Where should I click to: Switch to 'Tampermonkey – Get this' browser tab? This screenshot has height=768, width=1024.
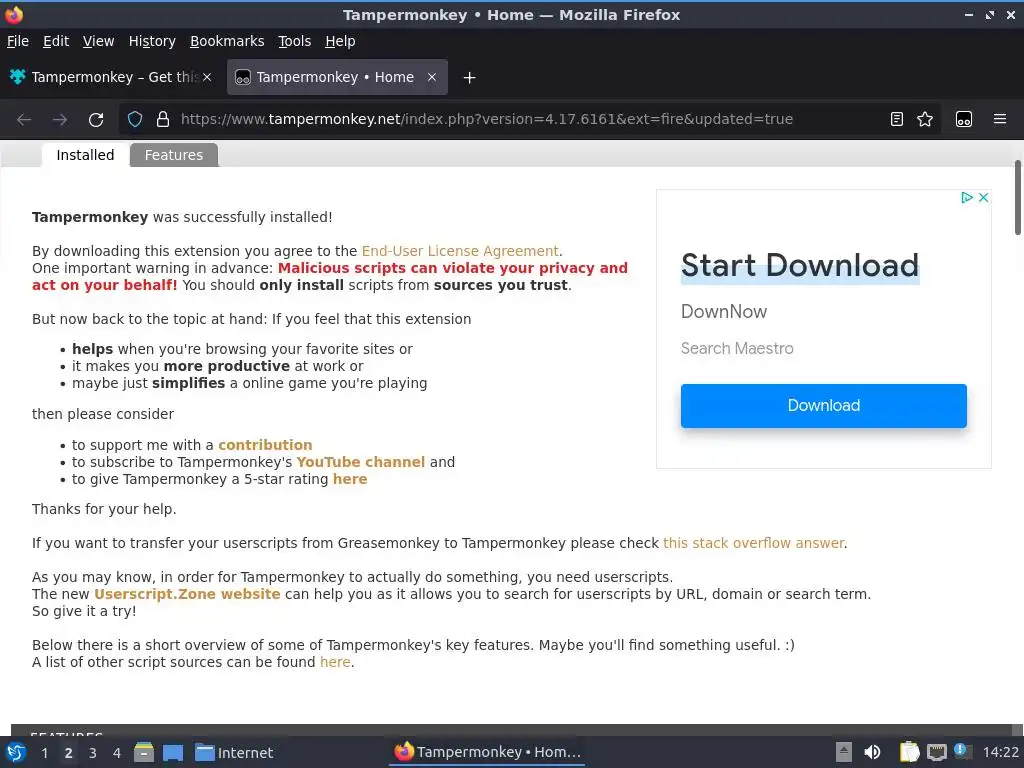[111, 77]
